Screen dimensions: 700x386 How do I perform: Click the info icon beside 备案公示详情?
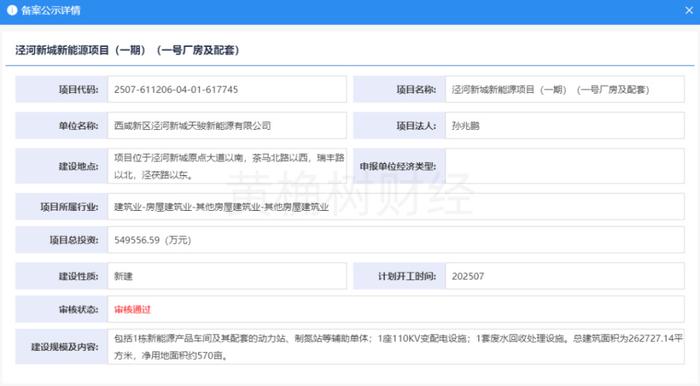tap(12, 10)
